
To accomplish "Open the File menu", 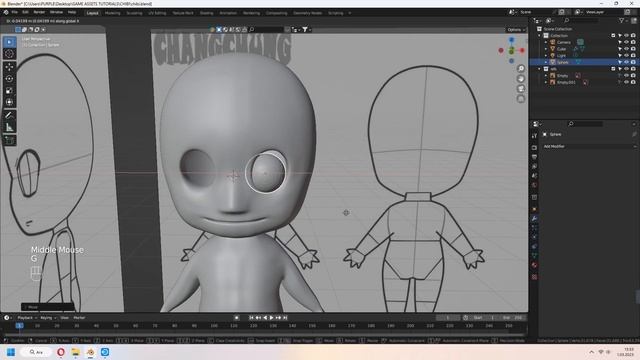I will click(x=15, y=13).
